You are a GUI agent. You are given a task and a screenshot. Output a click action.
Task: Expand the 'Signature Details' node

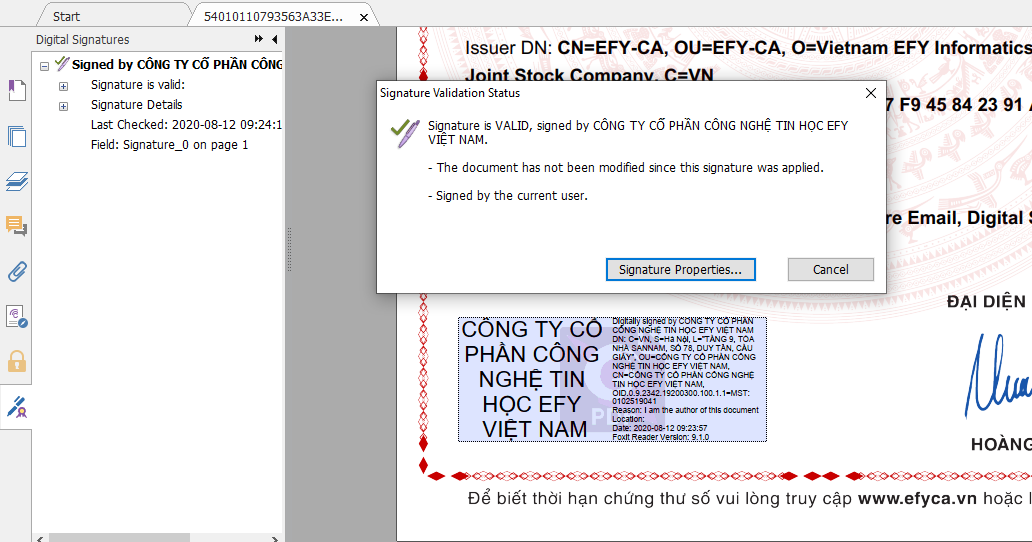(63, 106)
